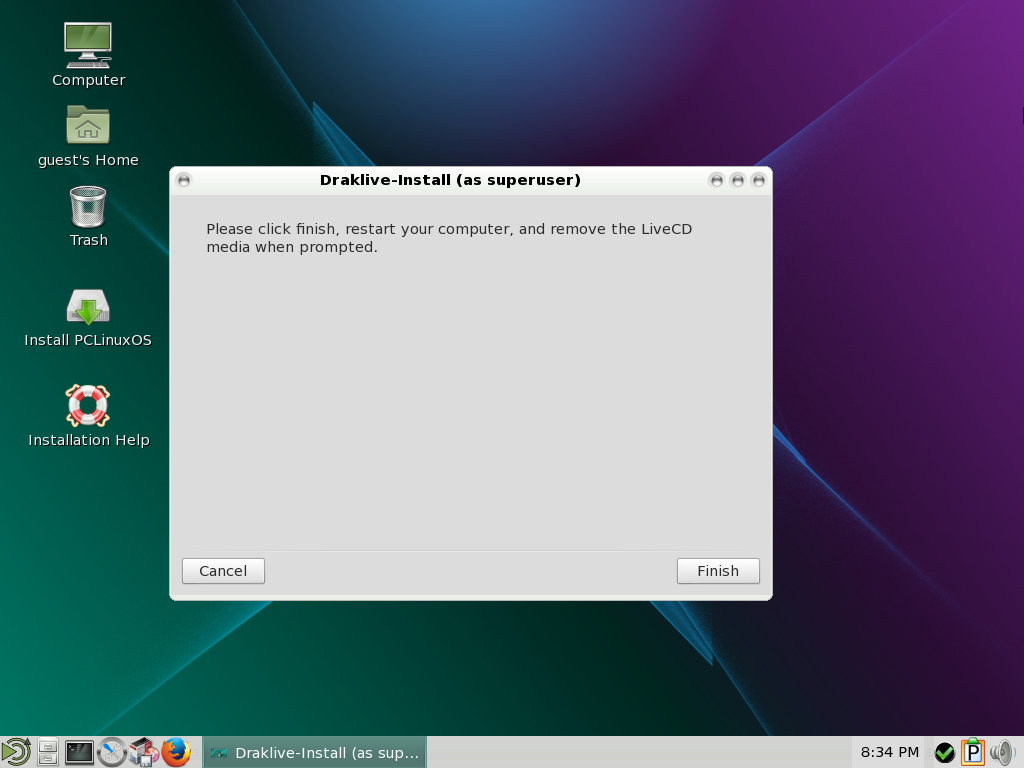
Task: Open the volume control in the system tray
Action: tap(1002, 752)
